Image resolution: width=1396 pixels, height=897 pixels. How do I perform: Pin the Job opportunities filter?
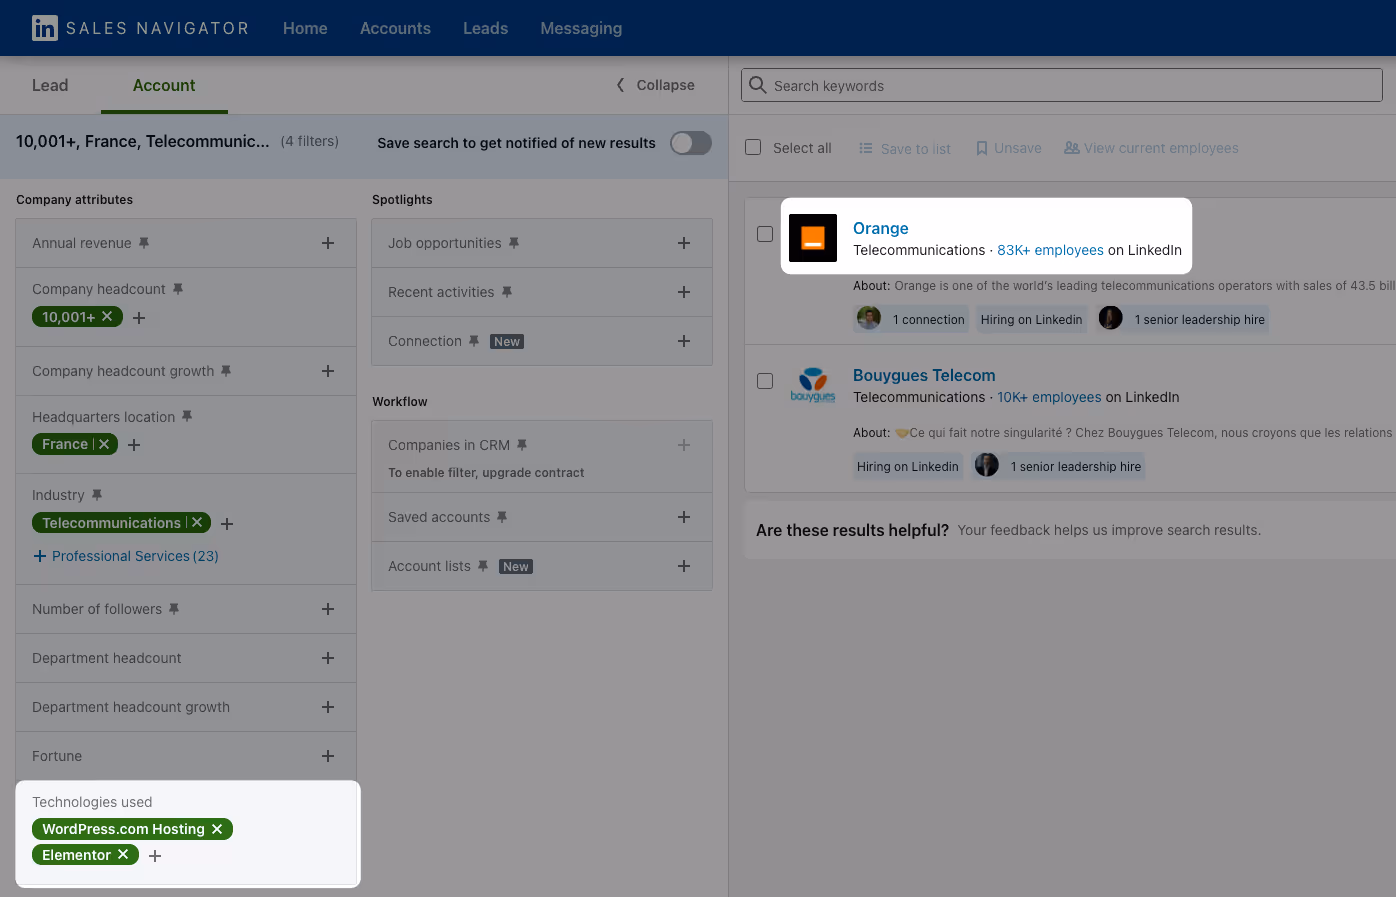click(x=514, y=243)
